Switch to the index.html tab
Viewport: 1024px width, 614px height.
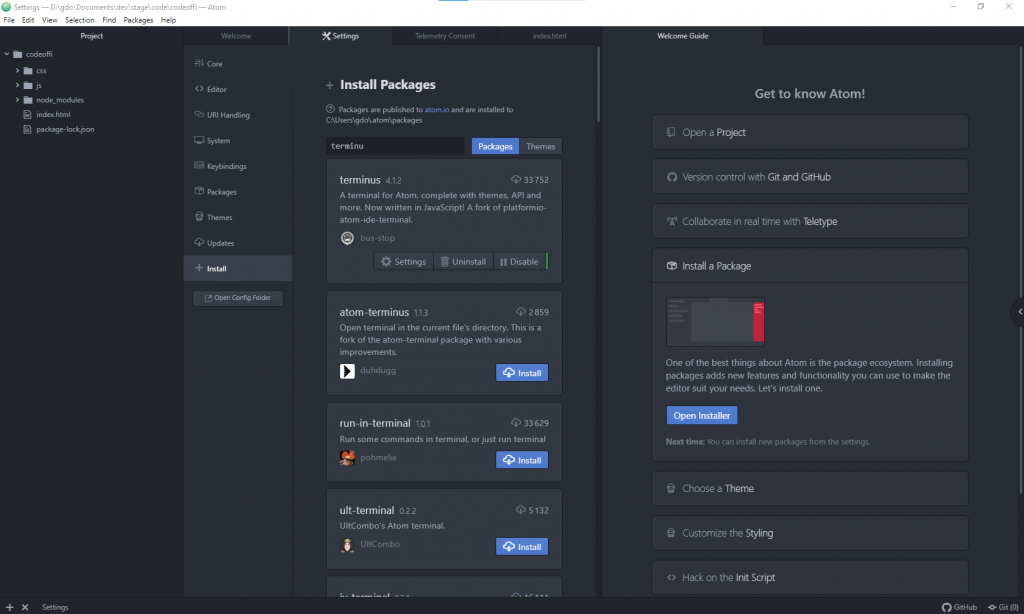pyautogui.click(x=549, y=36)
